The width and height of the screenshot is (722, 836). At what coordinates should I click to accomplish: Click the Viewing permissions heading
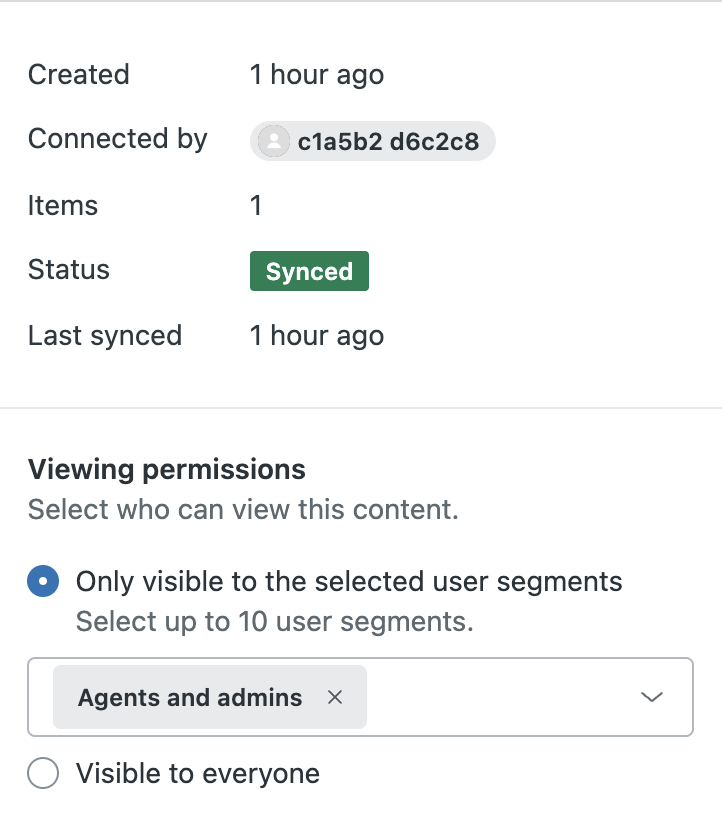pos(167,469)
